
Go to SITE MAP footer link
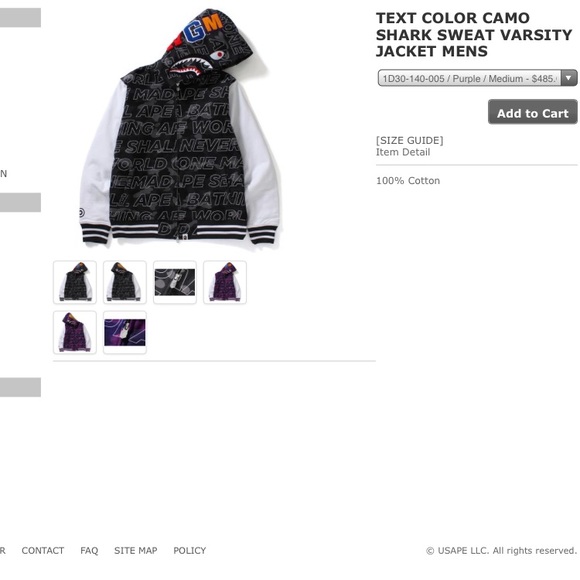(x=136, y=551)
